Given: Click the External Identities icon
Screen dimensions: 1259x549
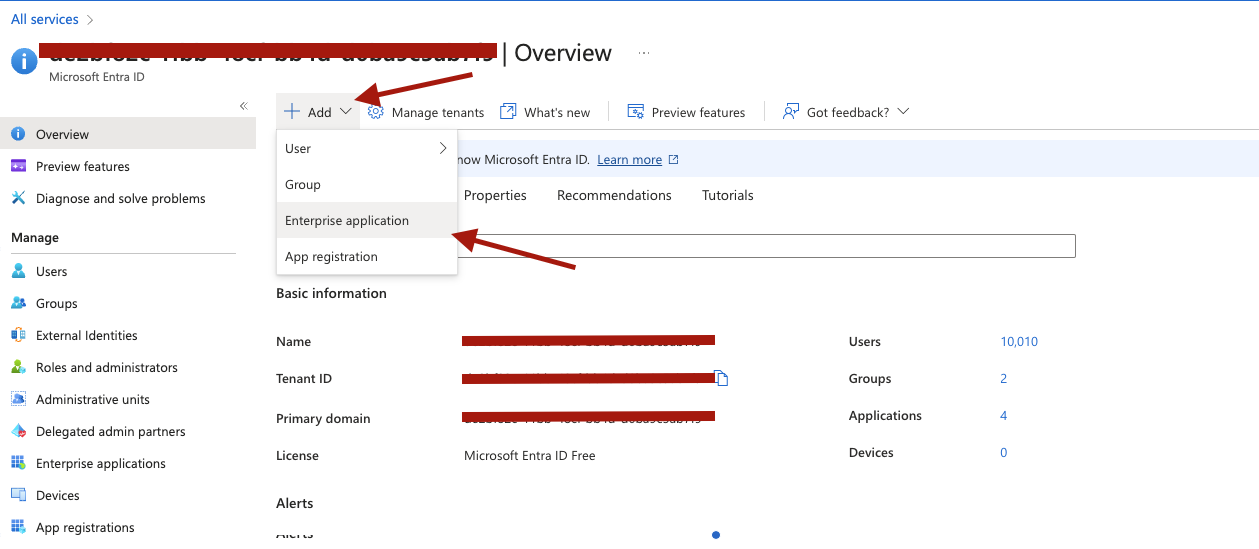Looking at the screenshot, I should coord(18,335).
